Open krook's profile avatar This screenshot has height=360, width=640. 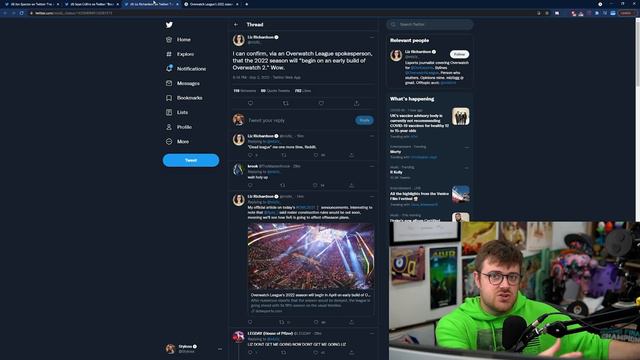[239, 169]
